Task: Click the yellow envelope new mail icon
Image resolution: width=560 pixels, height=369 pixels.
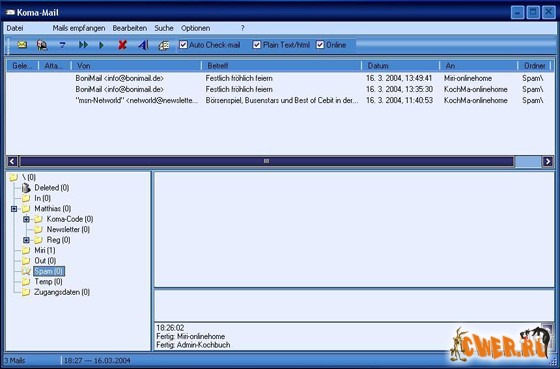Action: click(22, 45)
